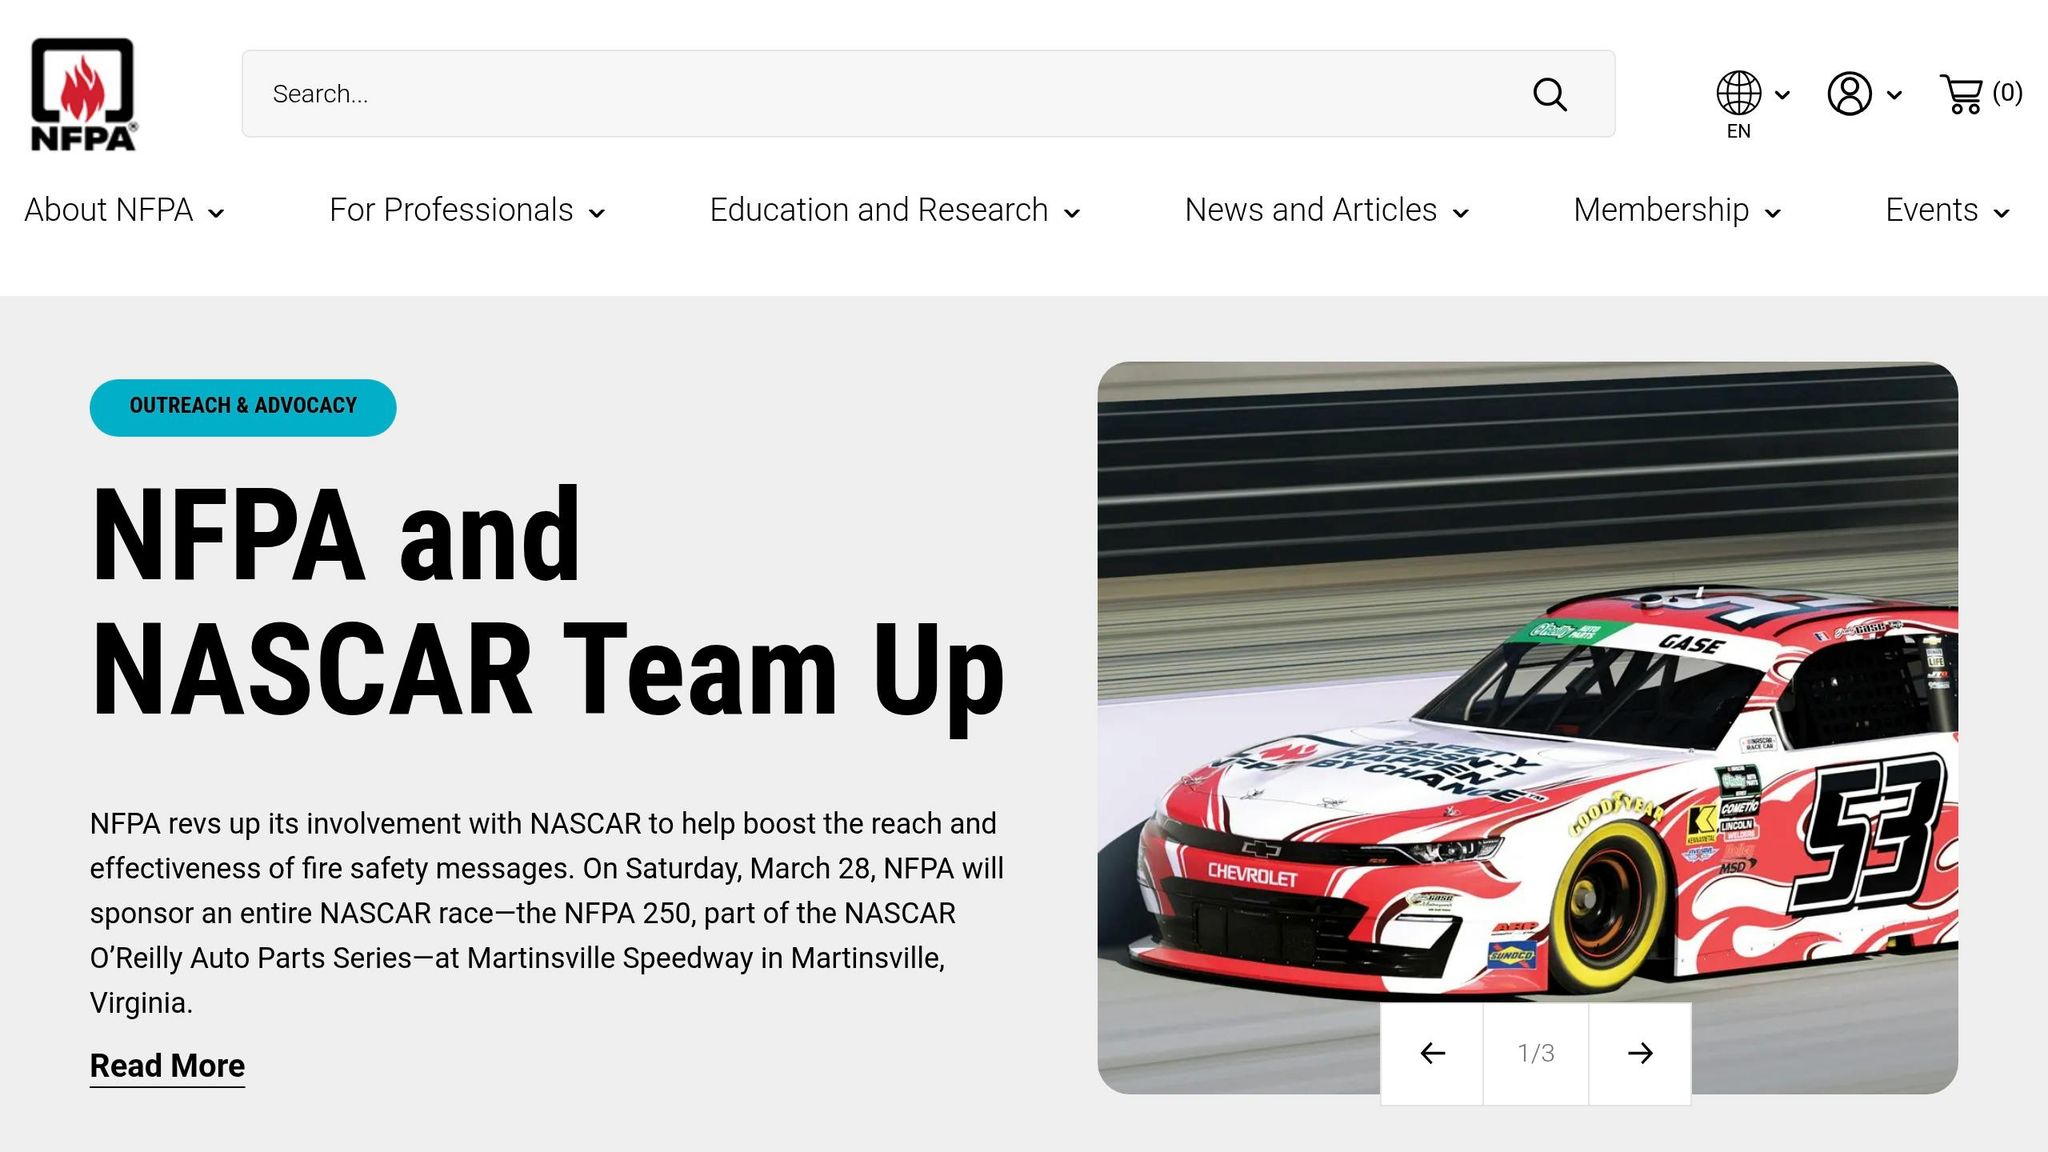The width and height of the screenshot is (2048, 1152).
Task: Expand Education and Research menu
Action: [895, 210]
